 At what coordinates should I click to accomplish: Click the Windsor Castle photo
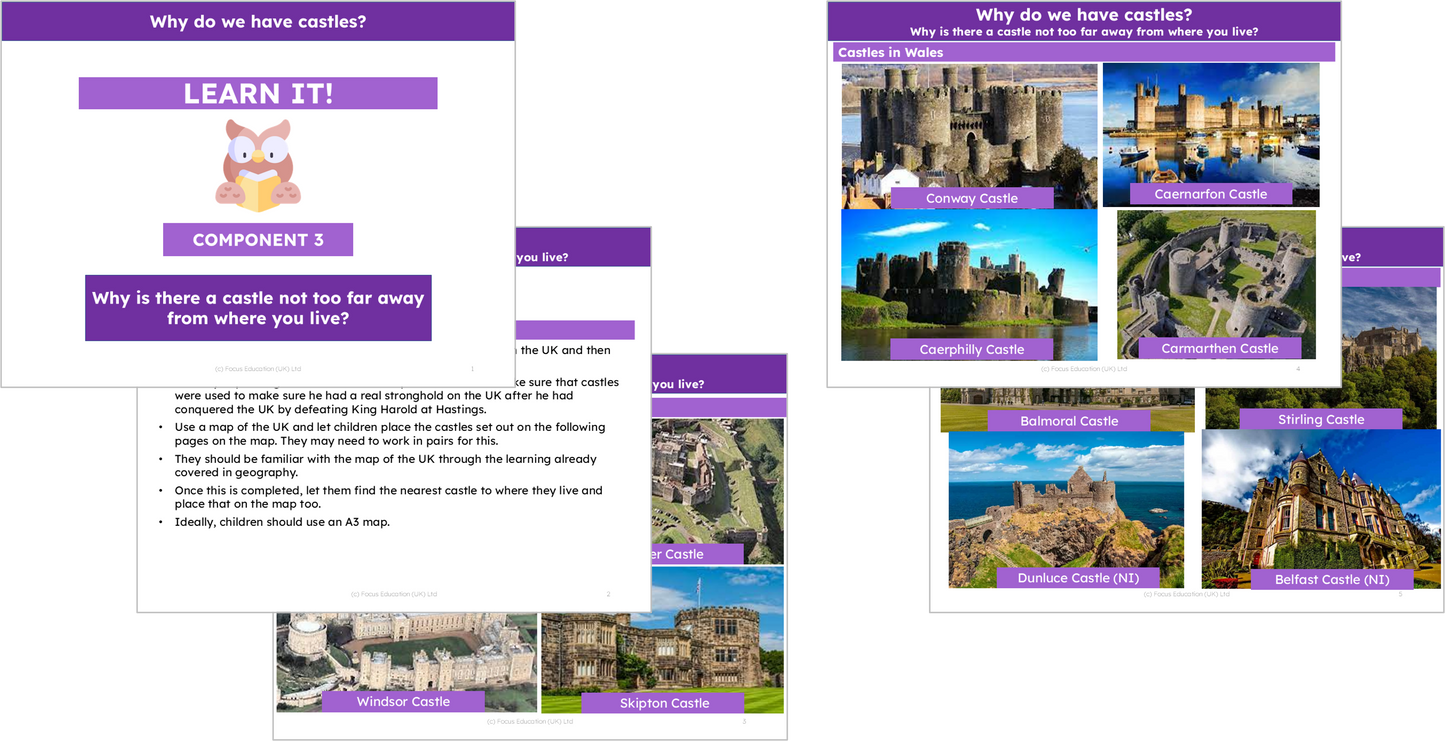coord(405,650)
